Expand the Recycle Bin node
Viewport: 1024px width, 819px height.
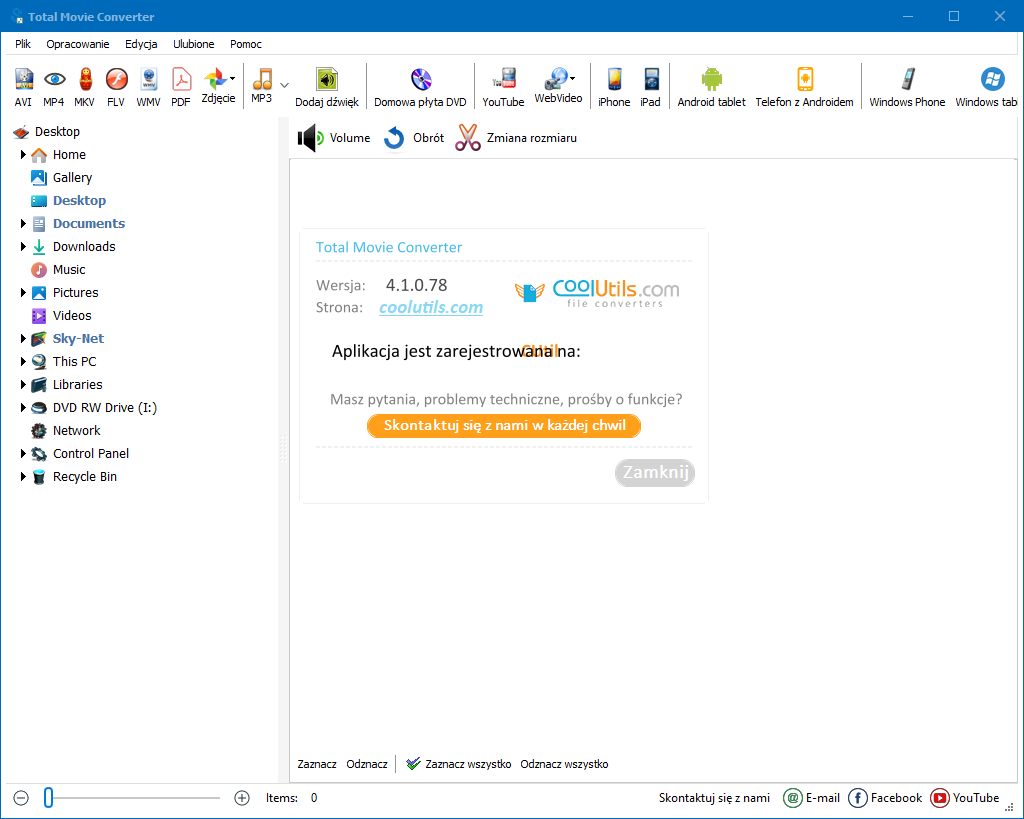pyautogui.click(x=23, y=476)
